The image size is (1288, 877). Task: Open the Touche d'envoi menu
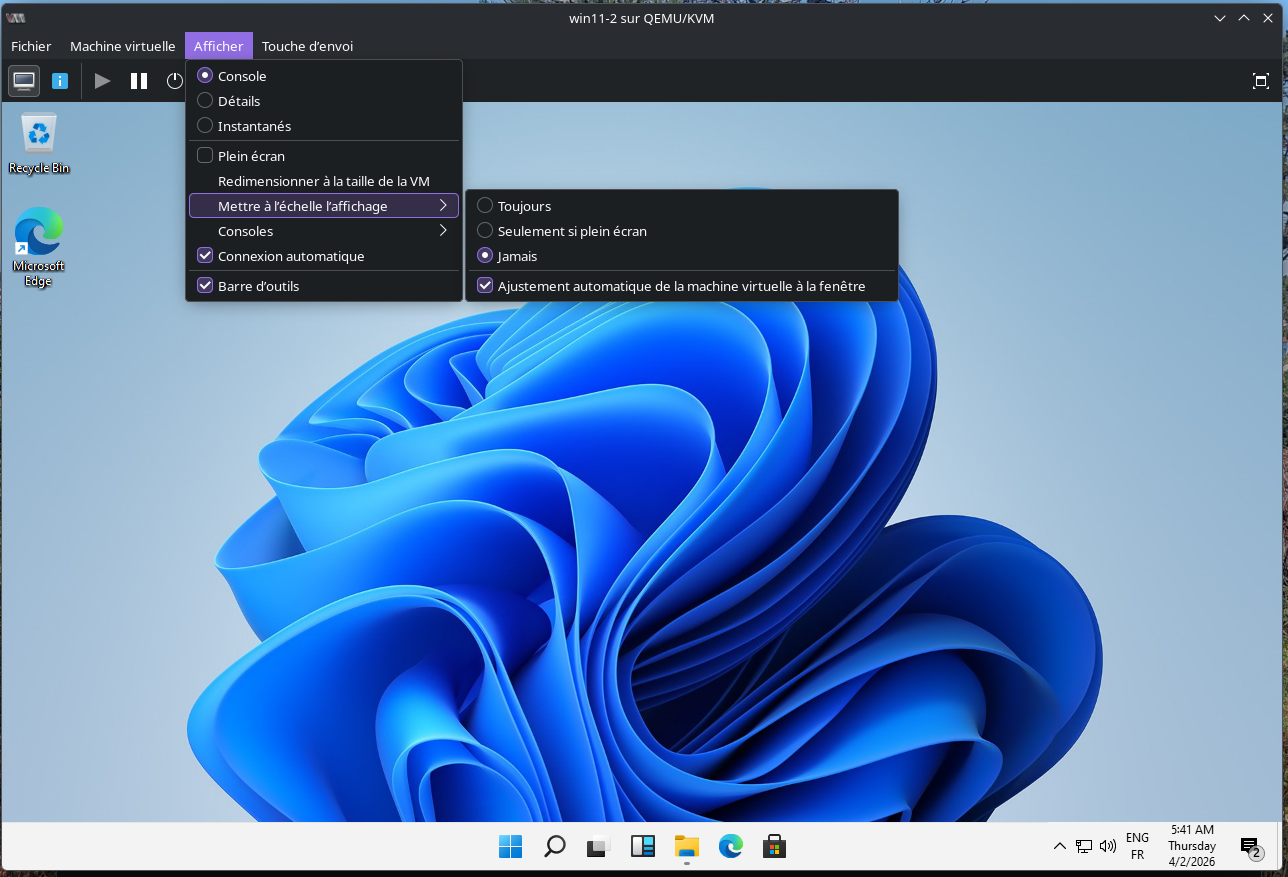(307, 46)
